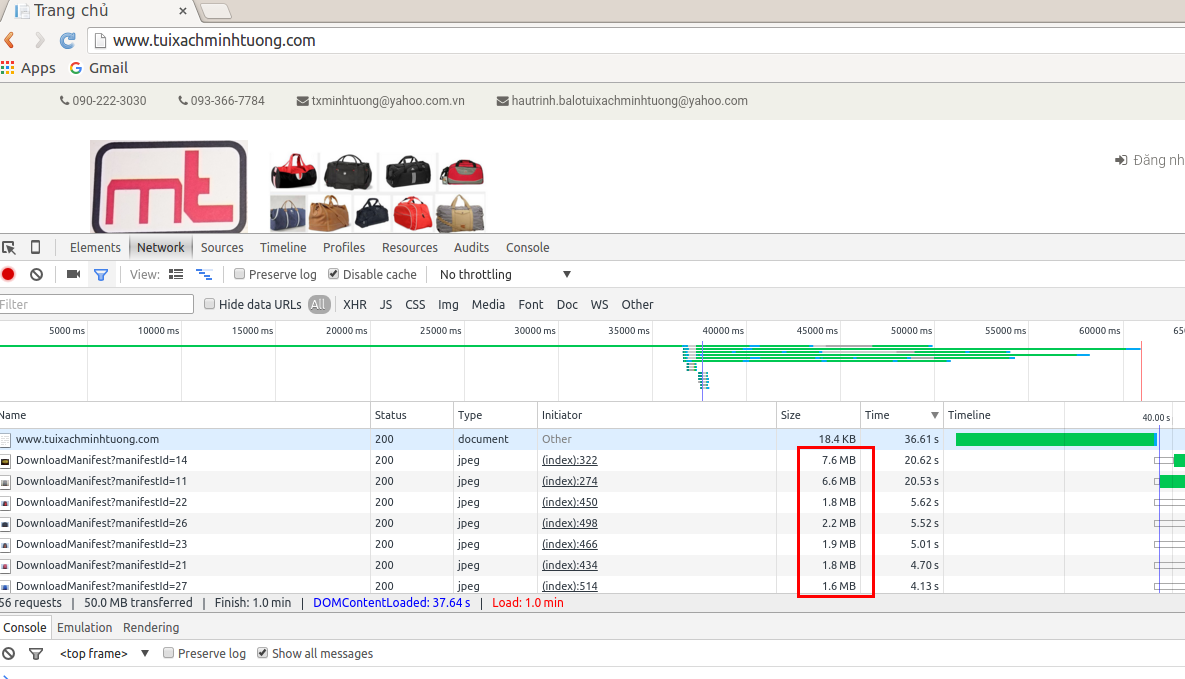Reload the page with the refresh icon
The width and height of the screenshot is (1185, 679).
[68, 40]
